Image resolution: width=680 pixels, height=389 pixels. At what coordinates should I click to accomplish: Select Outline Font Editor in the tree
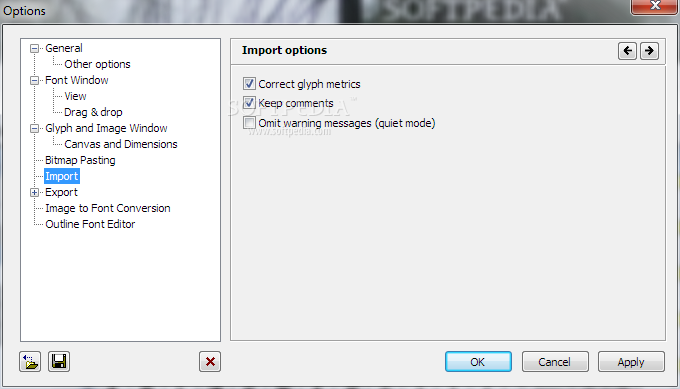(x=90, y=224)
